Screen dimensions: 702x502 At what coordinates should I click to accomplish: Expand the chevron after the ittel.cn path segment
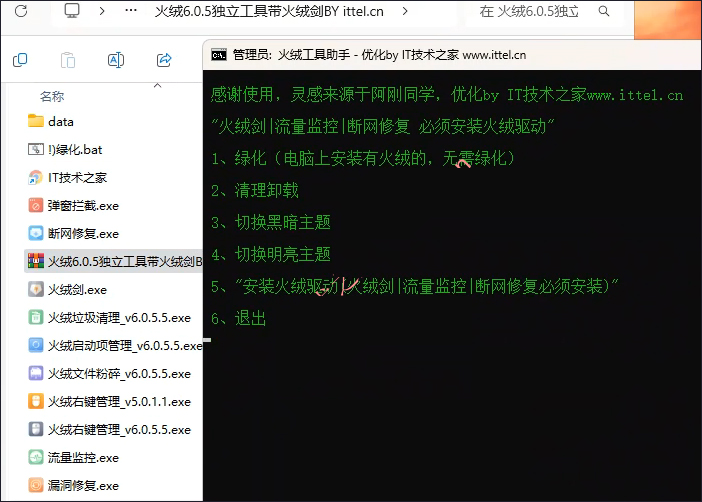(x=405, y=11)
